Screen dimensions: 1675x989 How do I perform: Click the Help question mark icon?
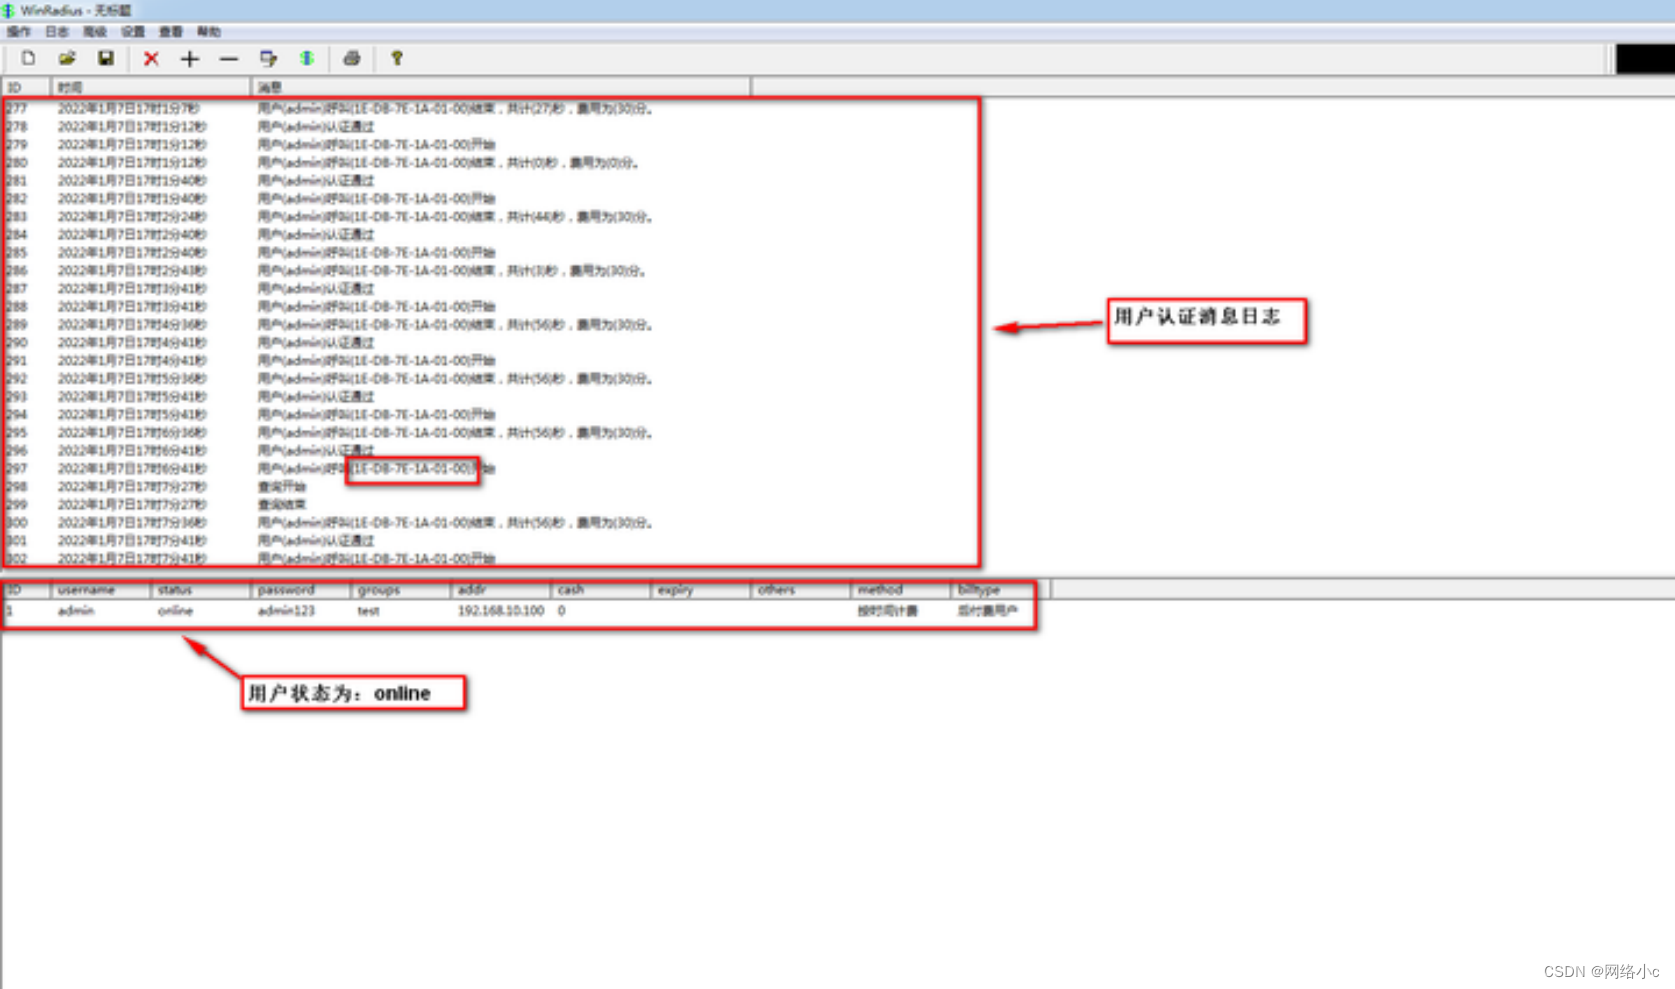point(397,59)
